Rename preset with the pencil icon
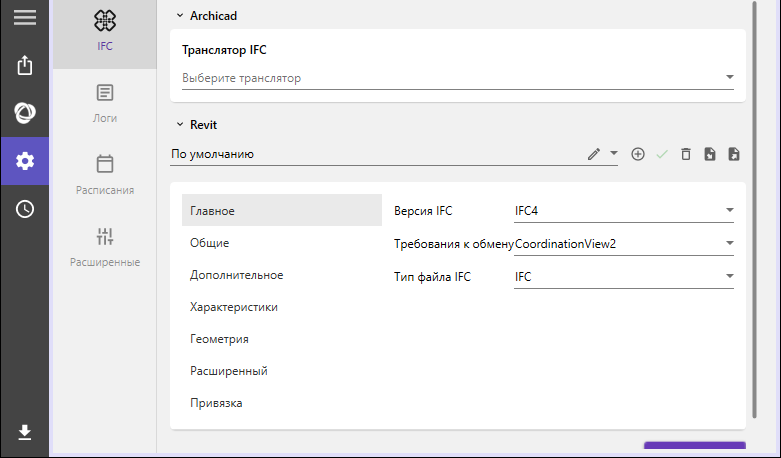The width and height of the screenshot is (781, 458). [594, 154]
